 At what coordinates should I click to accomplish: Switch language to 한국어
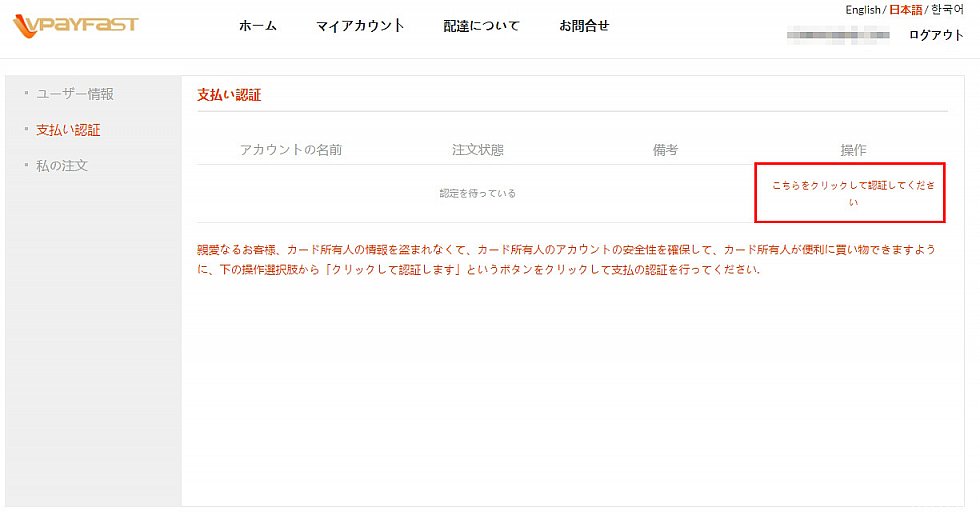[x=948, y=9]
